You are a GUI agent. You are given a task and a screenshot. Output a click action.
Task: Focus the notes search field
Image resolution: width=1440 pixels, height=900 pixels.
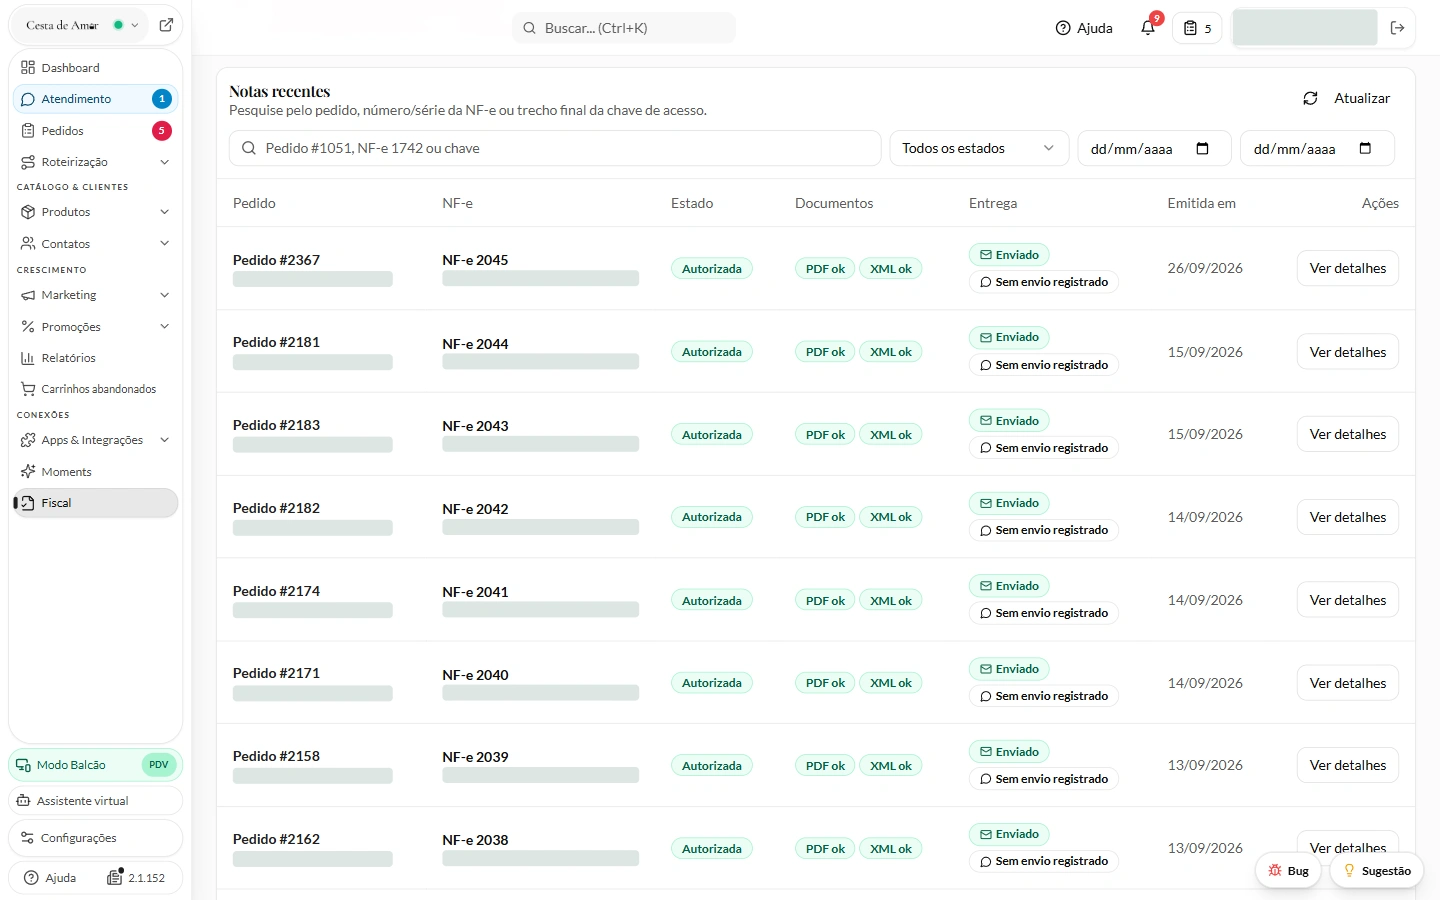[x=555, y=148]
